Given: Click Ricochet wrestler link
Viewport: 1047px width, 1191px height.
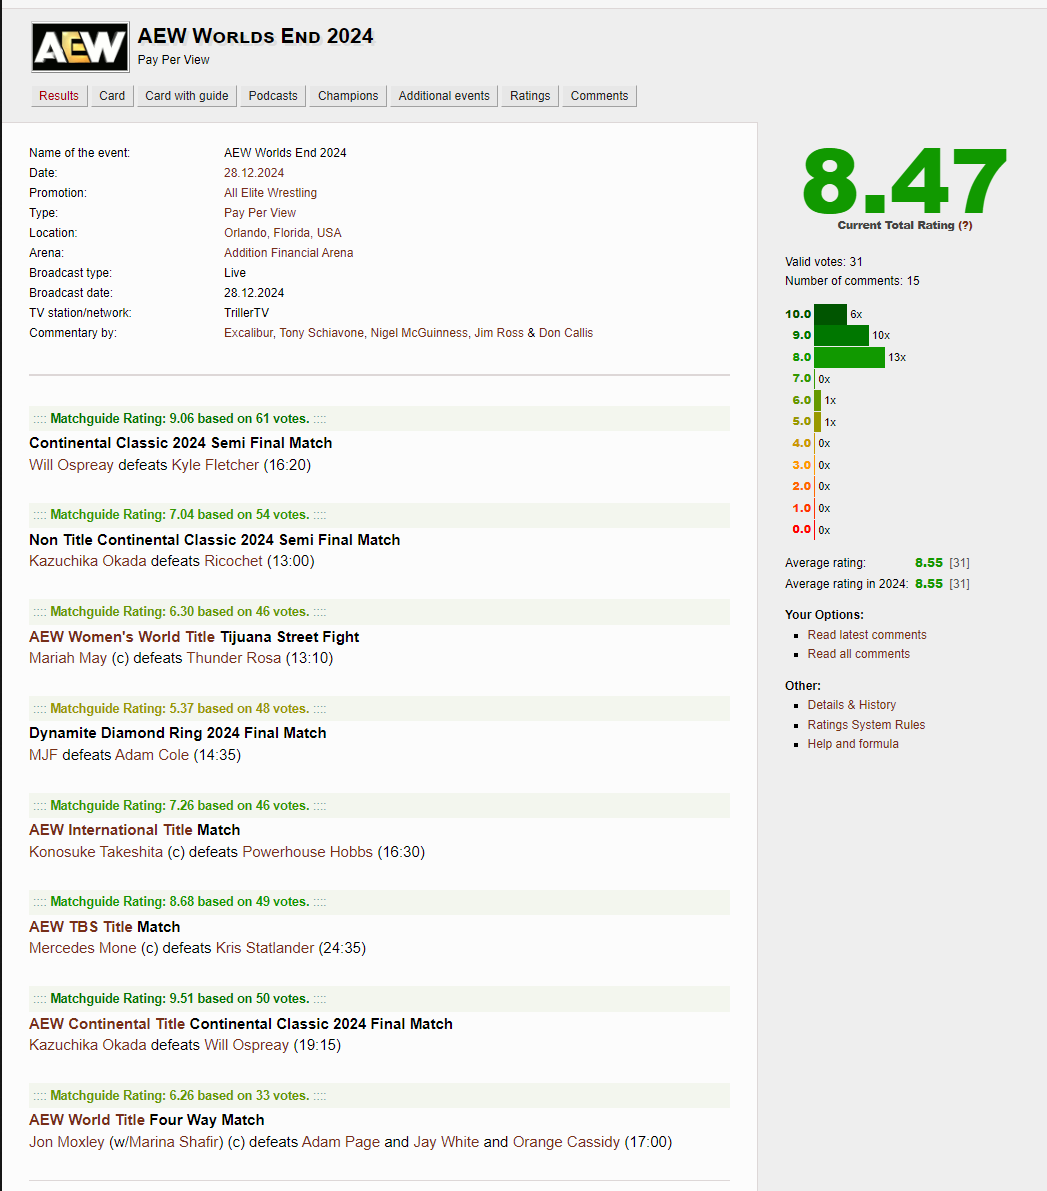Looking at the screenshot, I should (233, 561).
